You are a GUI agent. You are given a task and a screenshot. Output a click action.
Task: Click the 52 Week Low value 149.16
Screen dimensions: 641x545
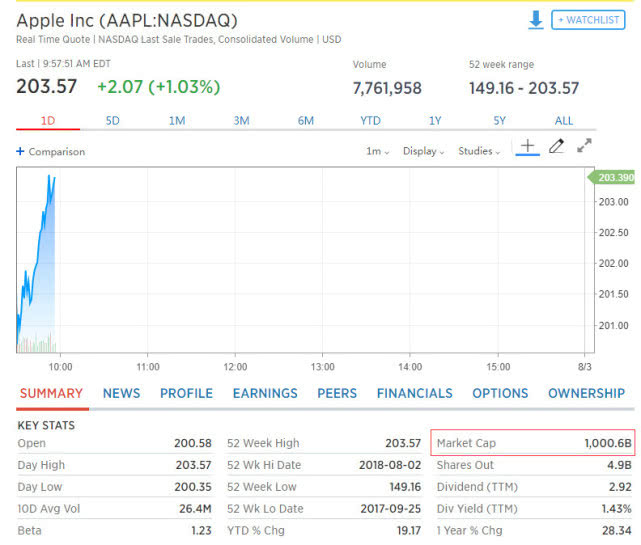tap(405, 487)
